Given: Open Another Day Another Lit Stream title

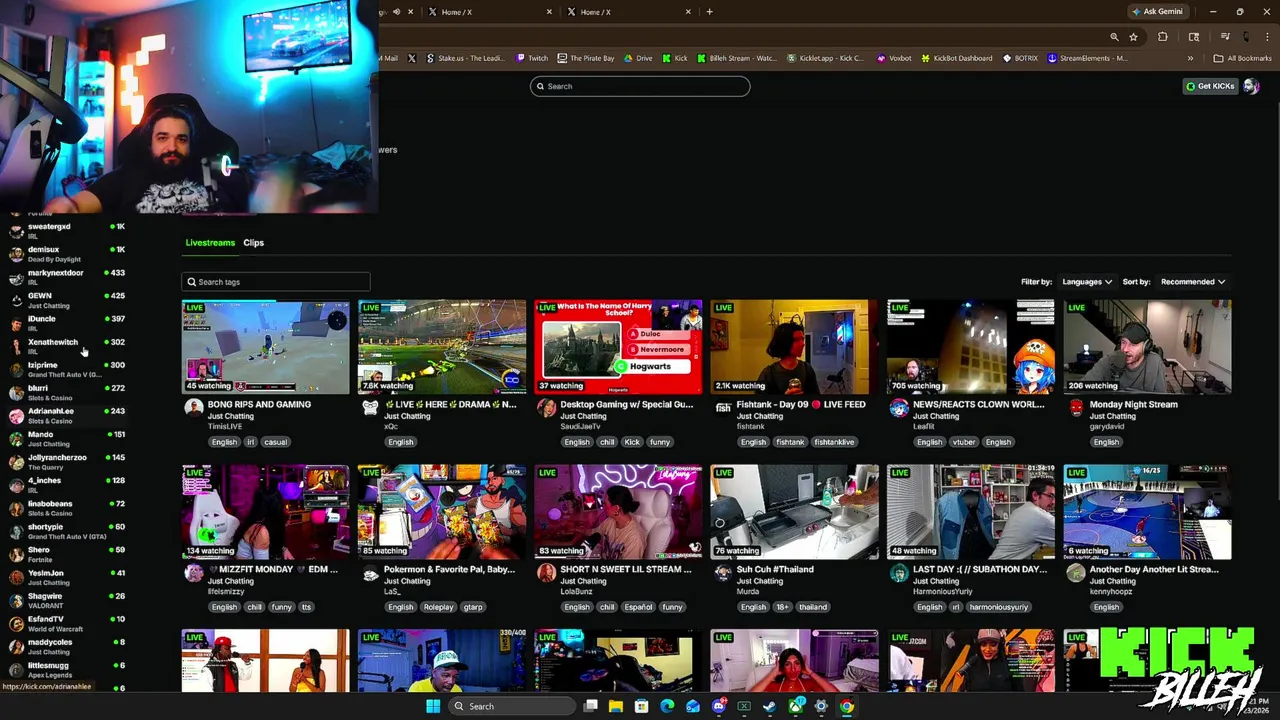Looking at the screenshot, I should pyautogui.click(x=1154, y=570).
